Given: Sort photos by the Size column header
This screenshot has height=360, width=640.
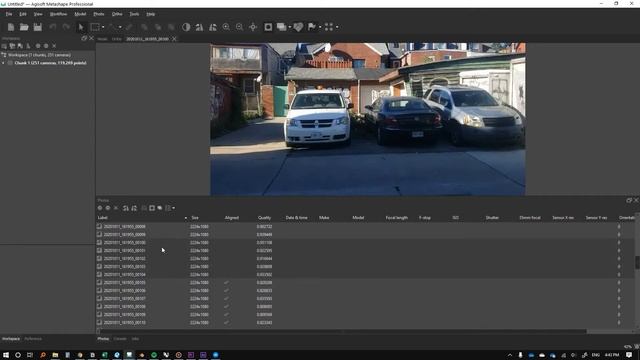Looking at the screenshot, I should pyautogui.click(x=195, y=218).
